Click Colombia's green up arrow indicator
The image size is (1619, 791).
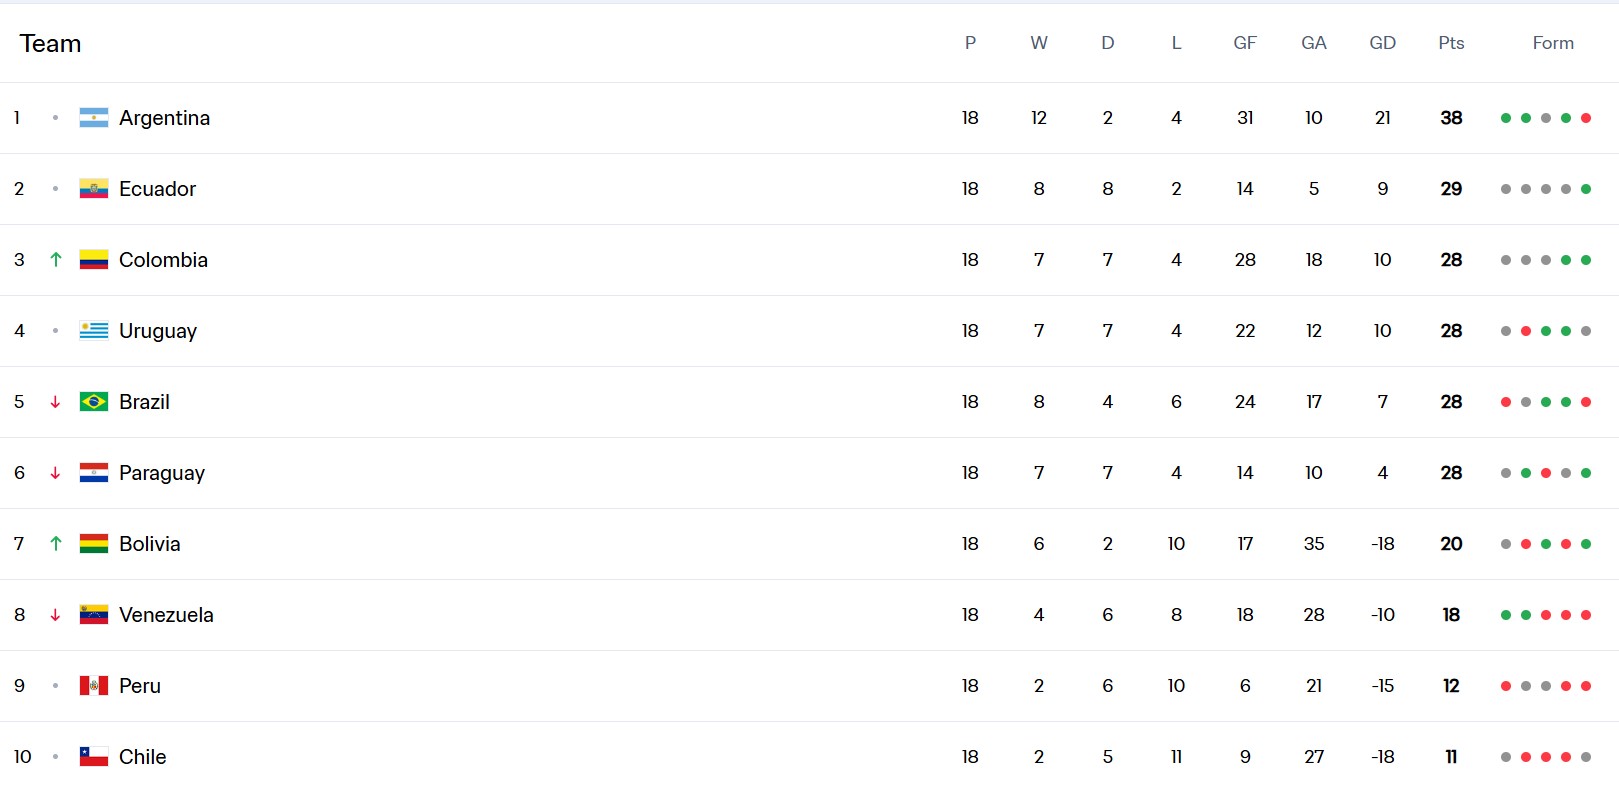56,260
